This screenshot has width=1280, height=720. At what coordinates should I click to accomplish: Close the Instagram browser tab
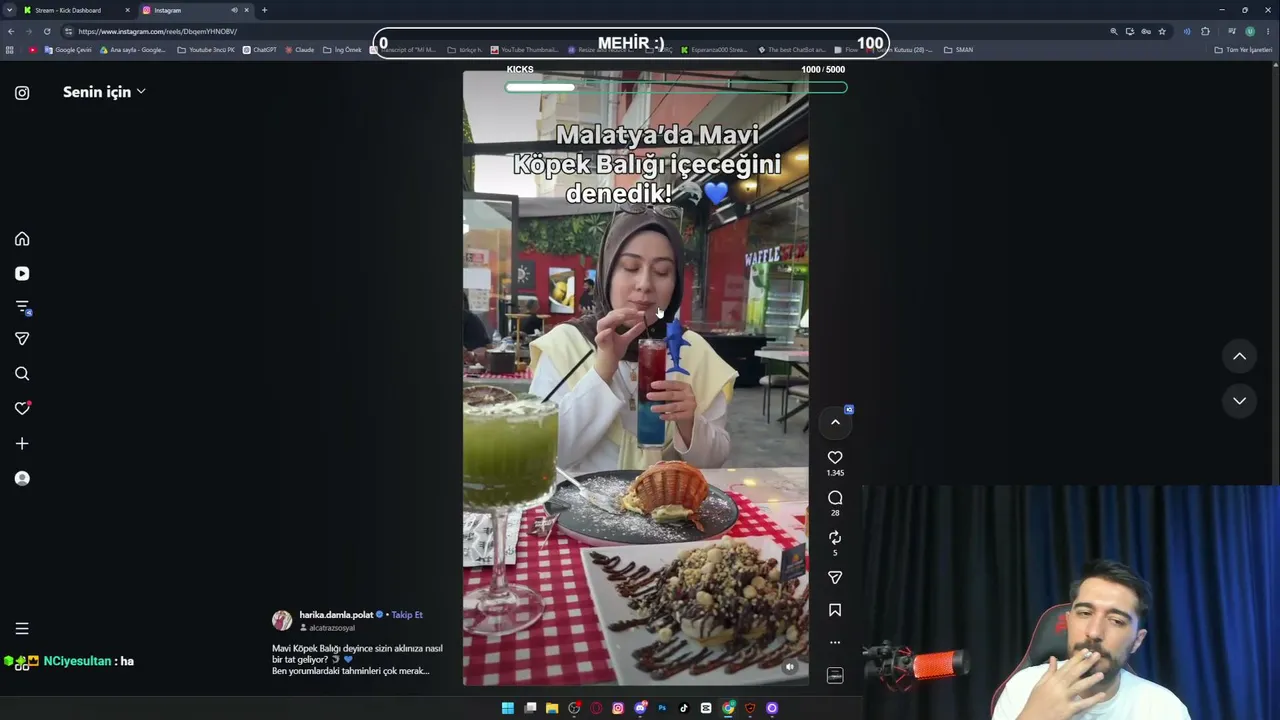click(246, 10)
